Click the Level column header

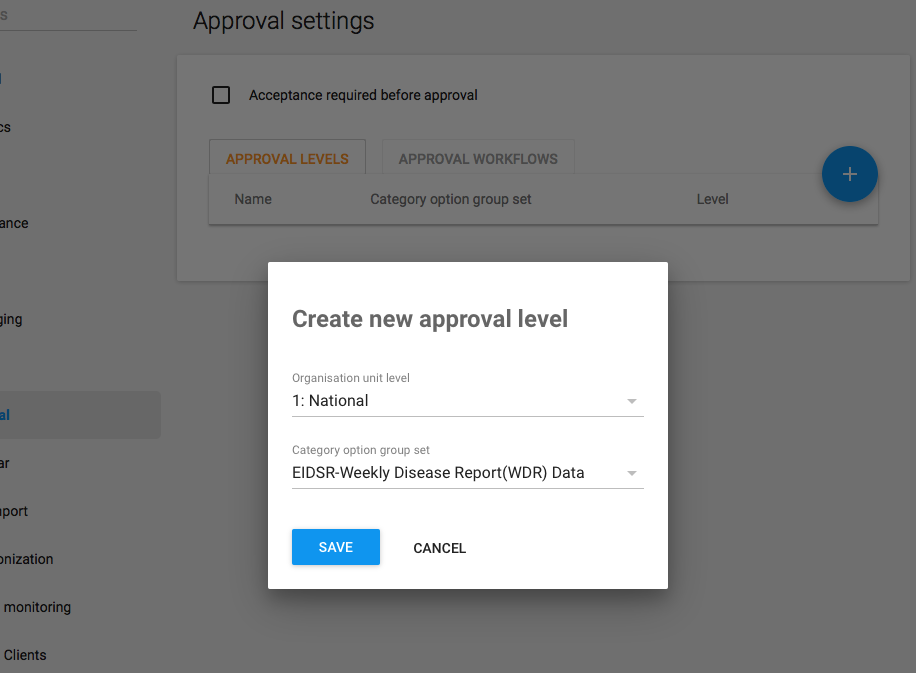[712, 199]
